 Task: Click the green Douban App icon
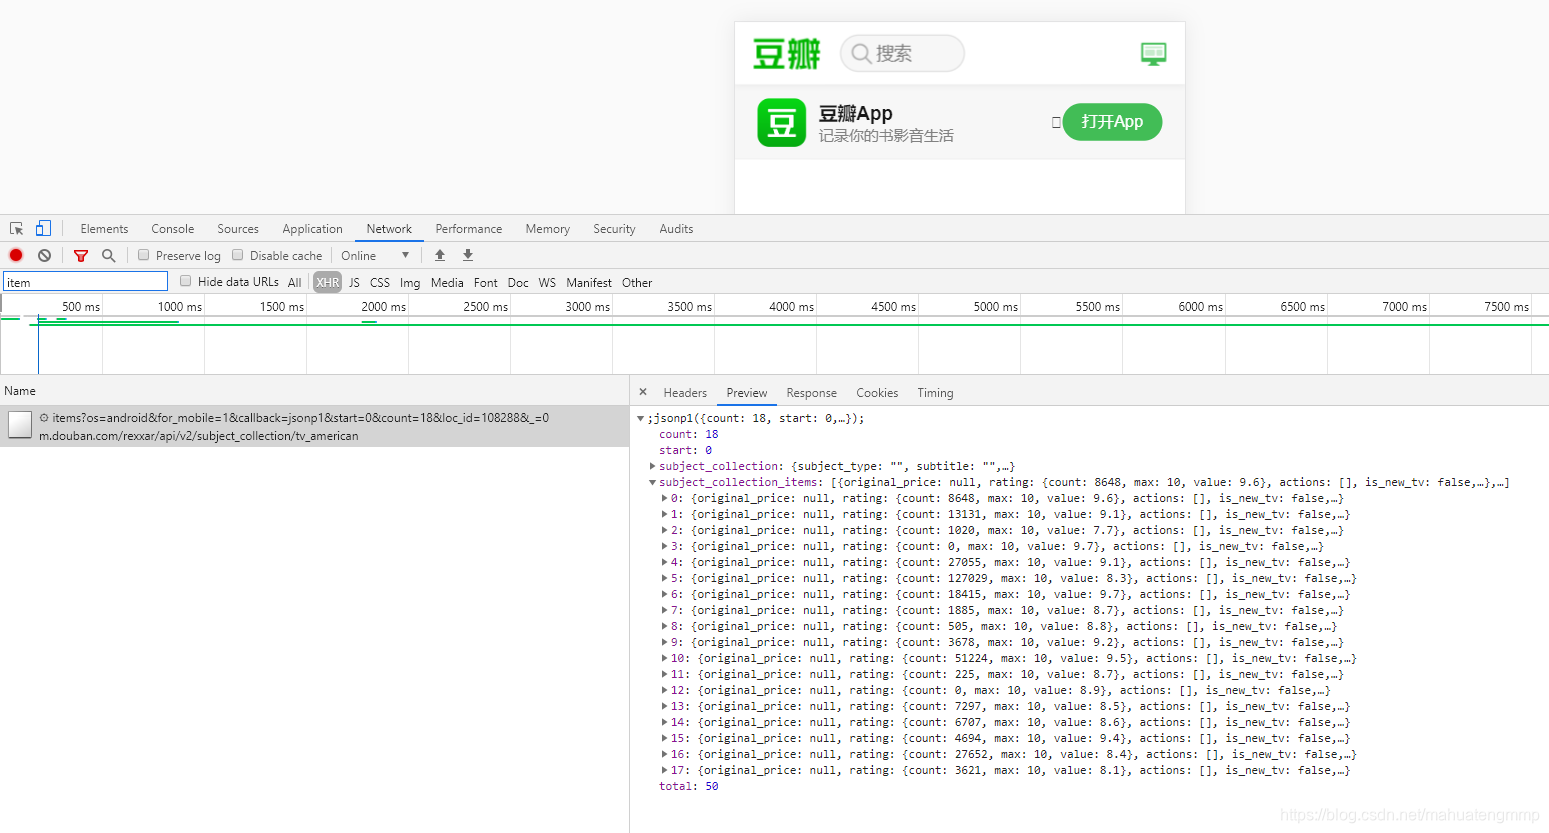click(x=781, y=123)
